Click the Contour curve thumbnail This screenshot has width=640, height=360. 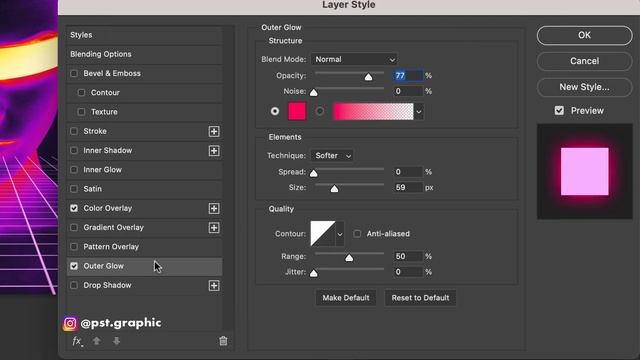(x=323, y=233)
